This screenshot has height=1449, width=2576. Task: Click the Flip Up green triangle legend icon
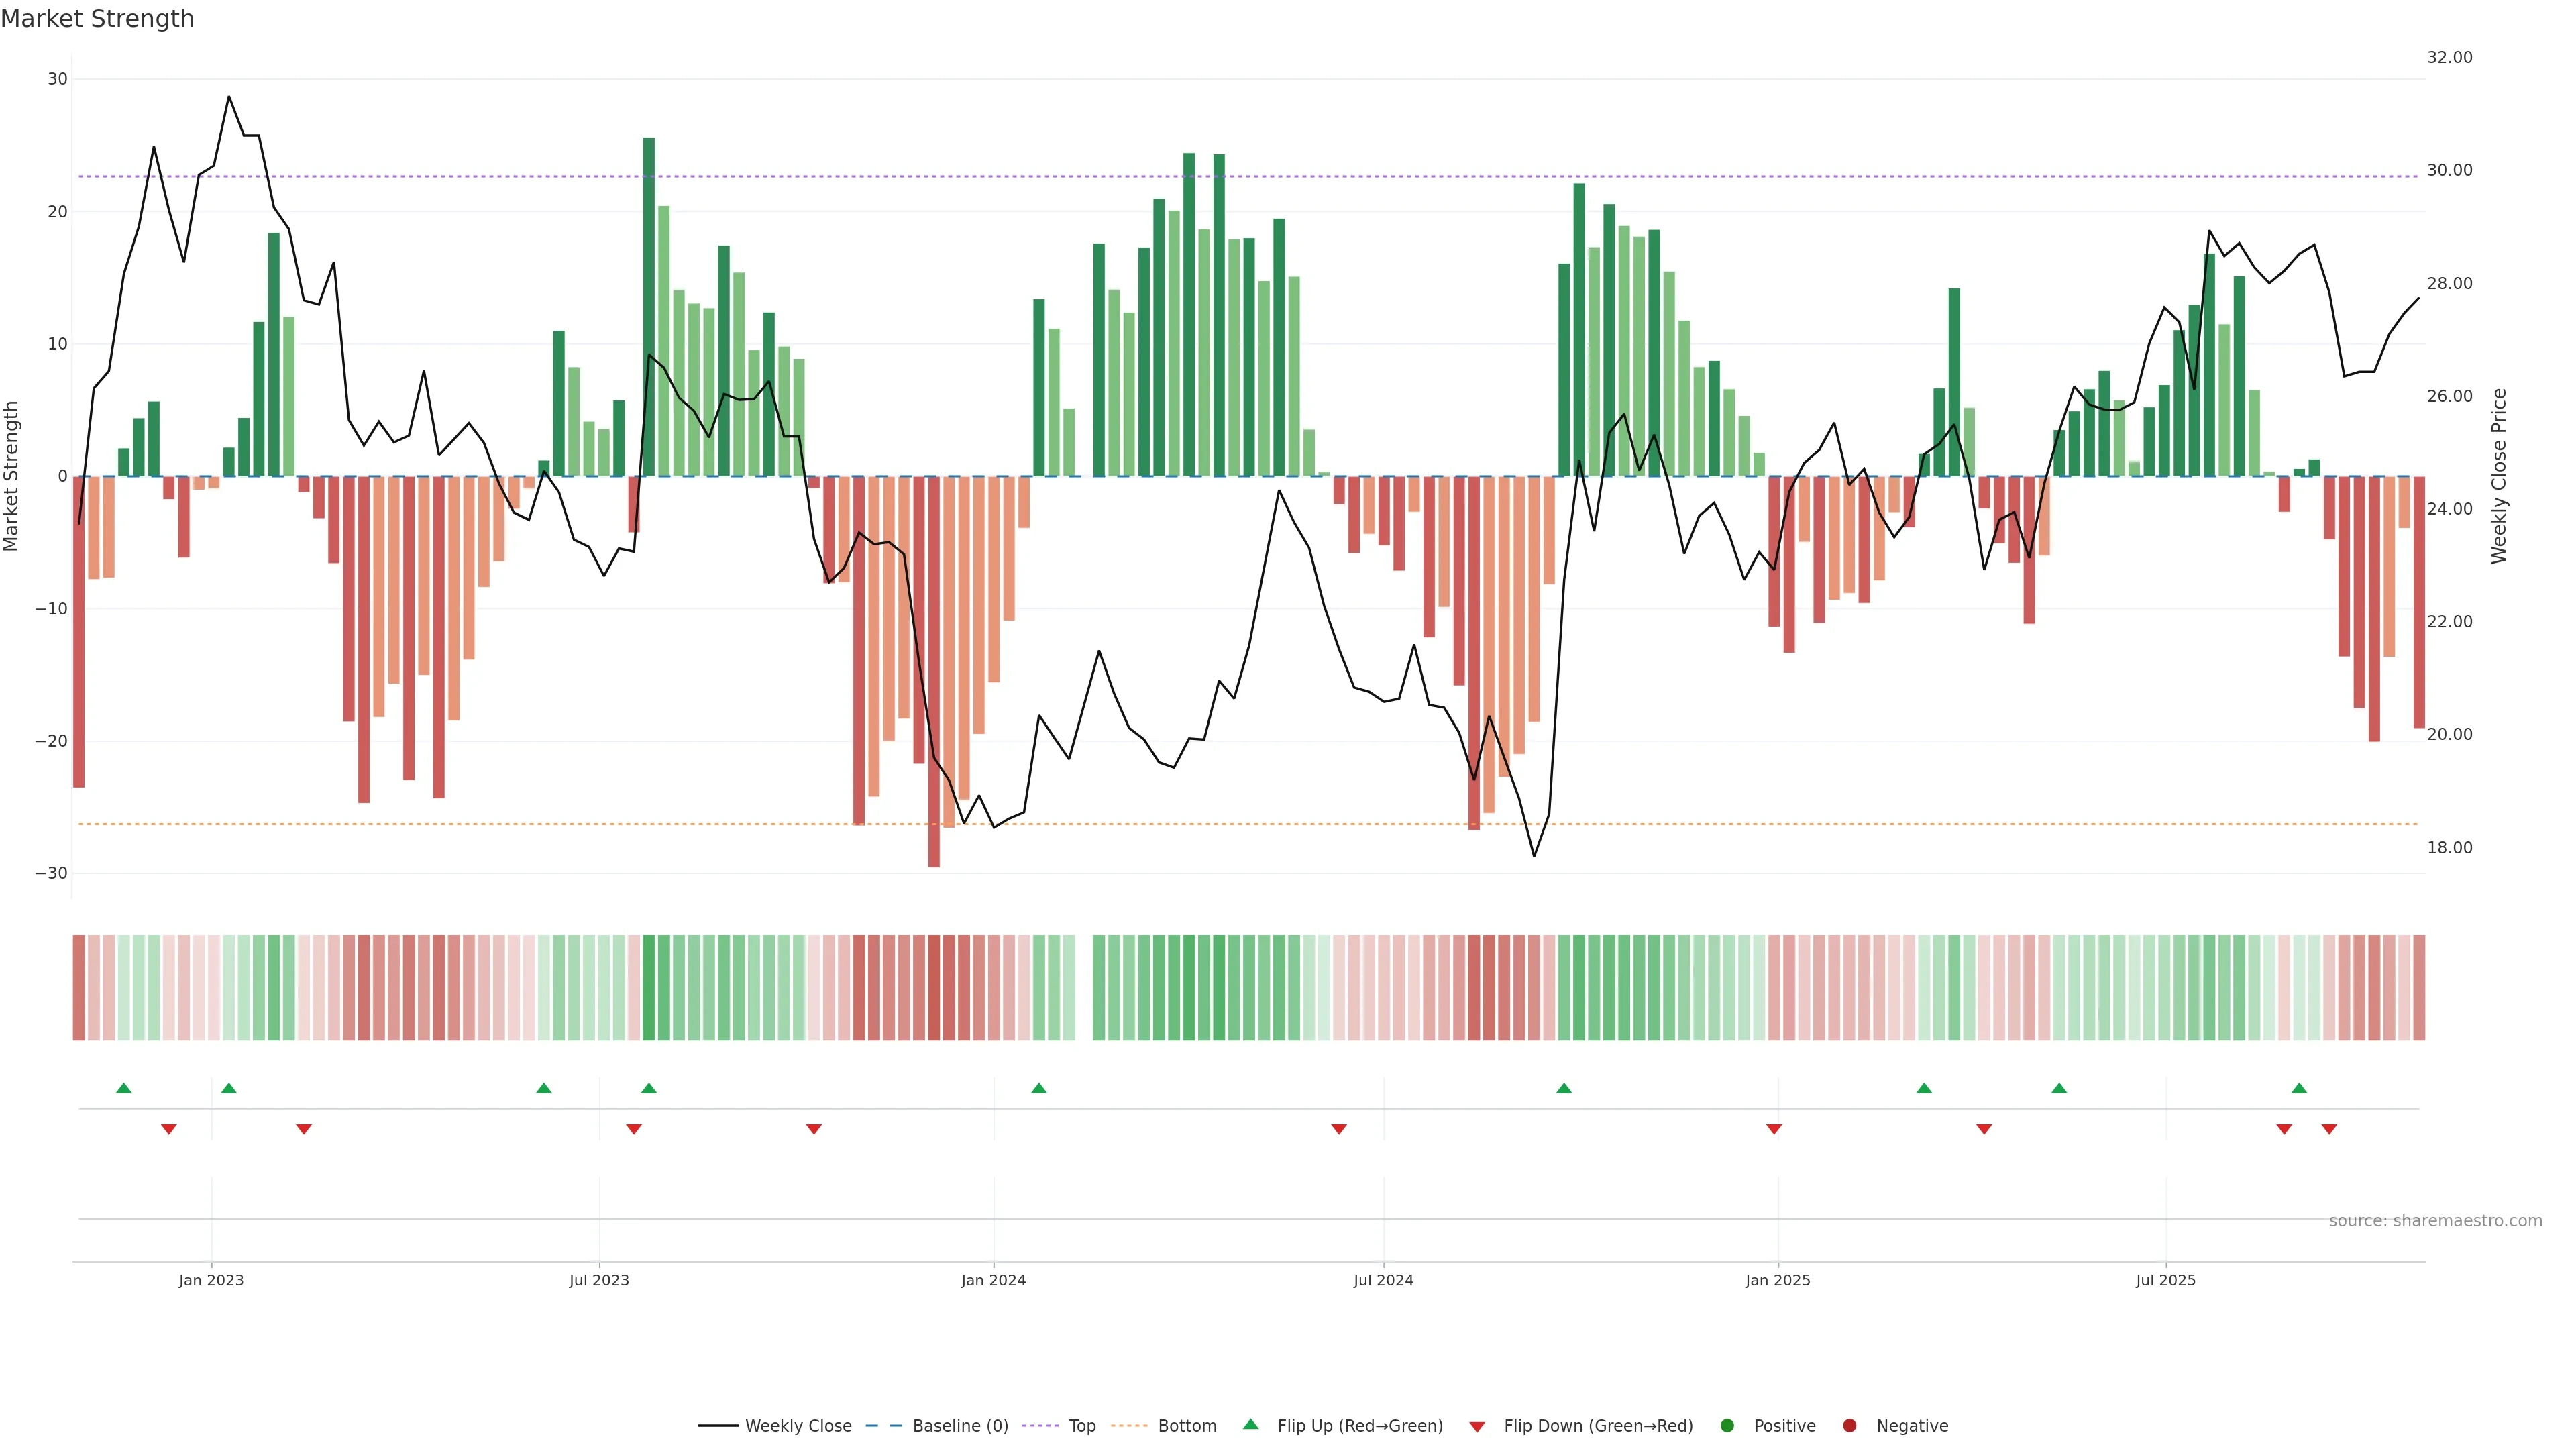[1250, 1425]
